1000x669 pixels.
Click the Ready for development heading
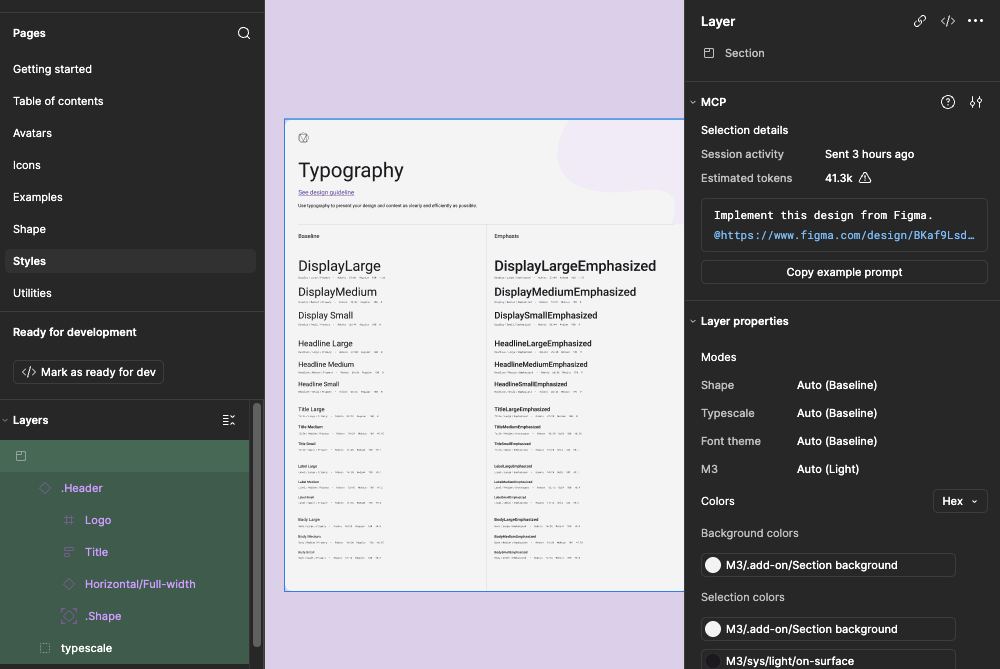(x=75, y=332)
